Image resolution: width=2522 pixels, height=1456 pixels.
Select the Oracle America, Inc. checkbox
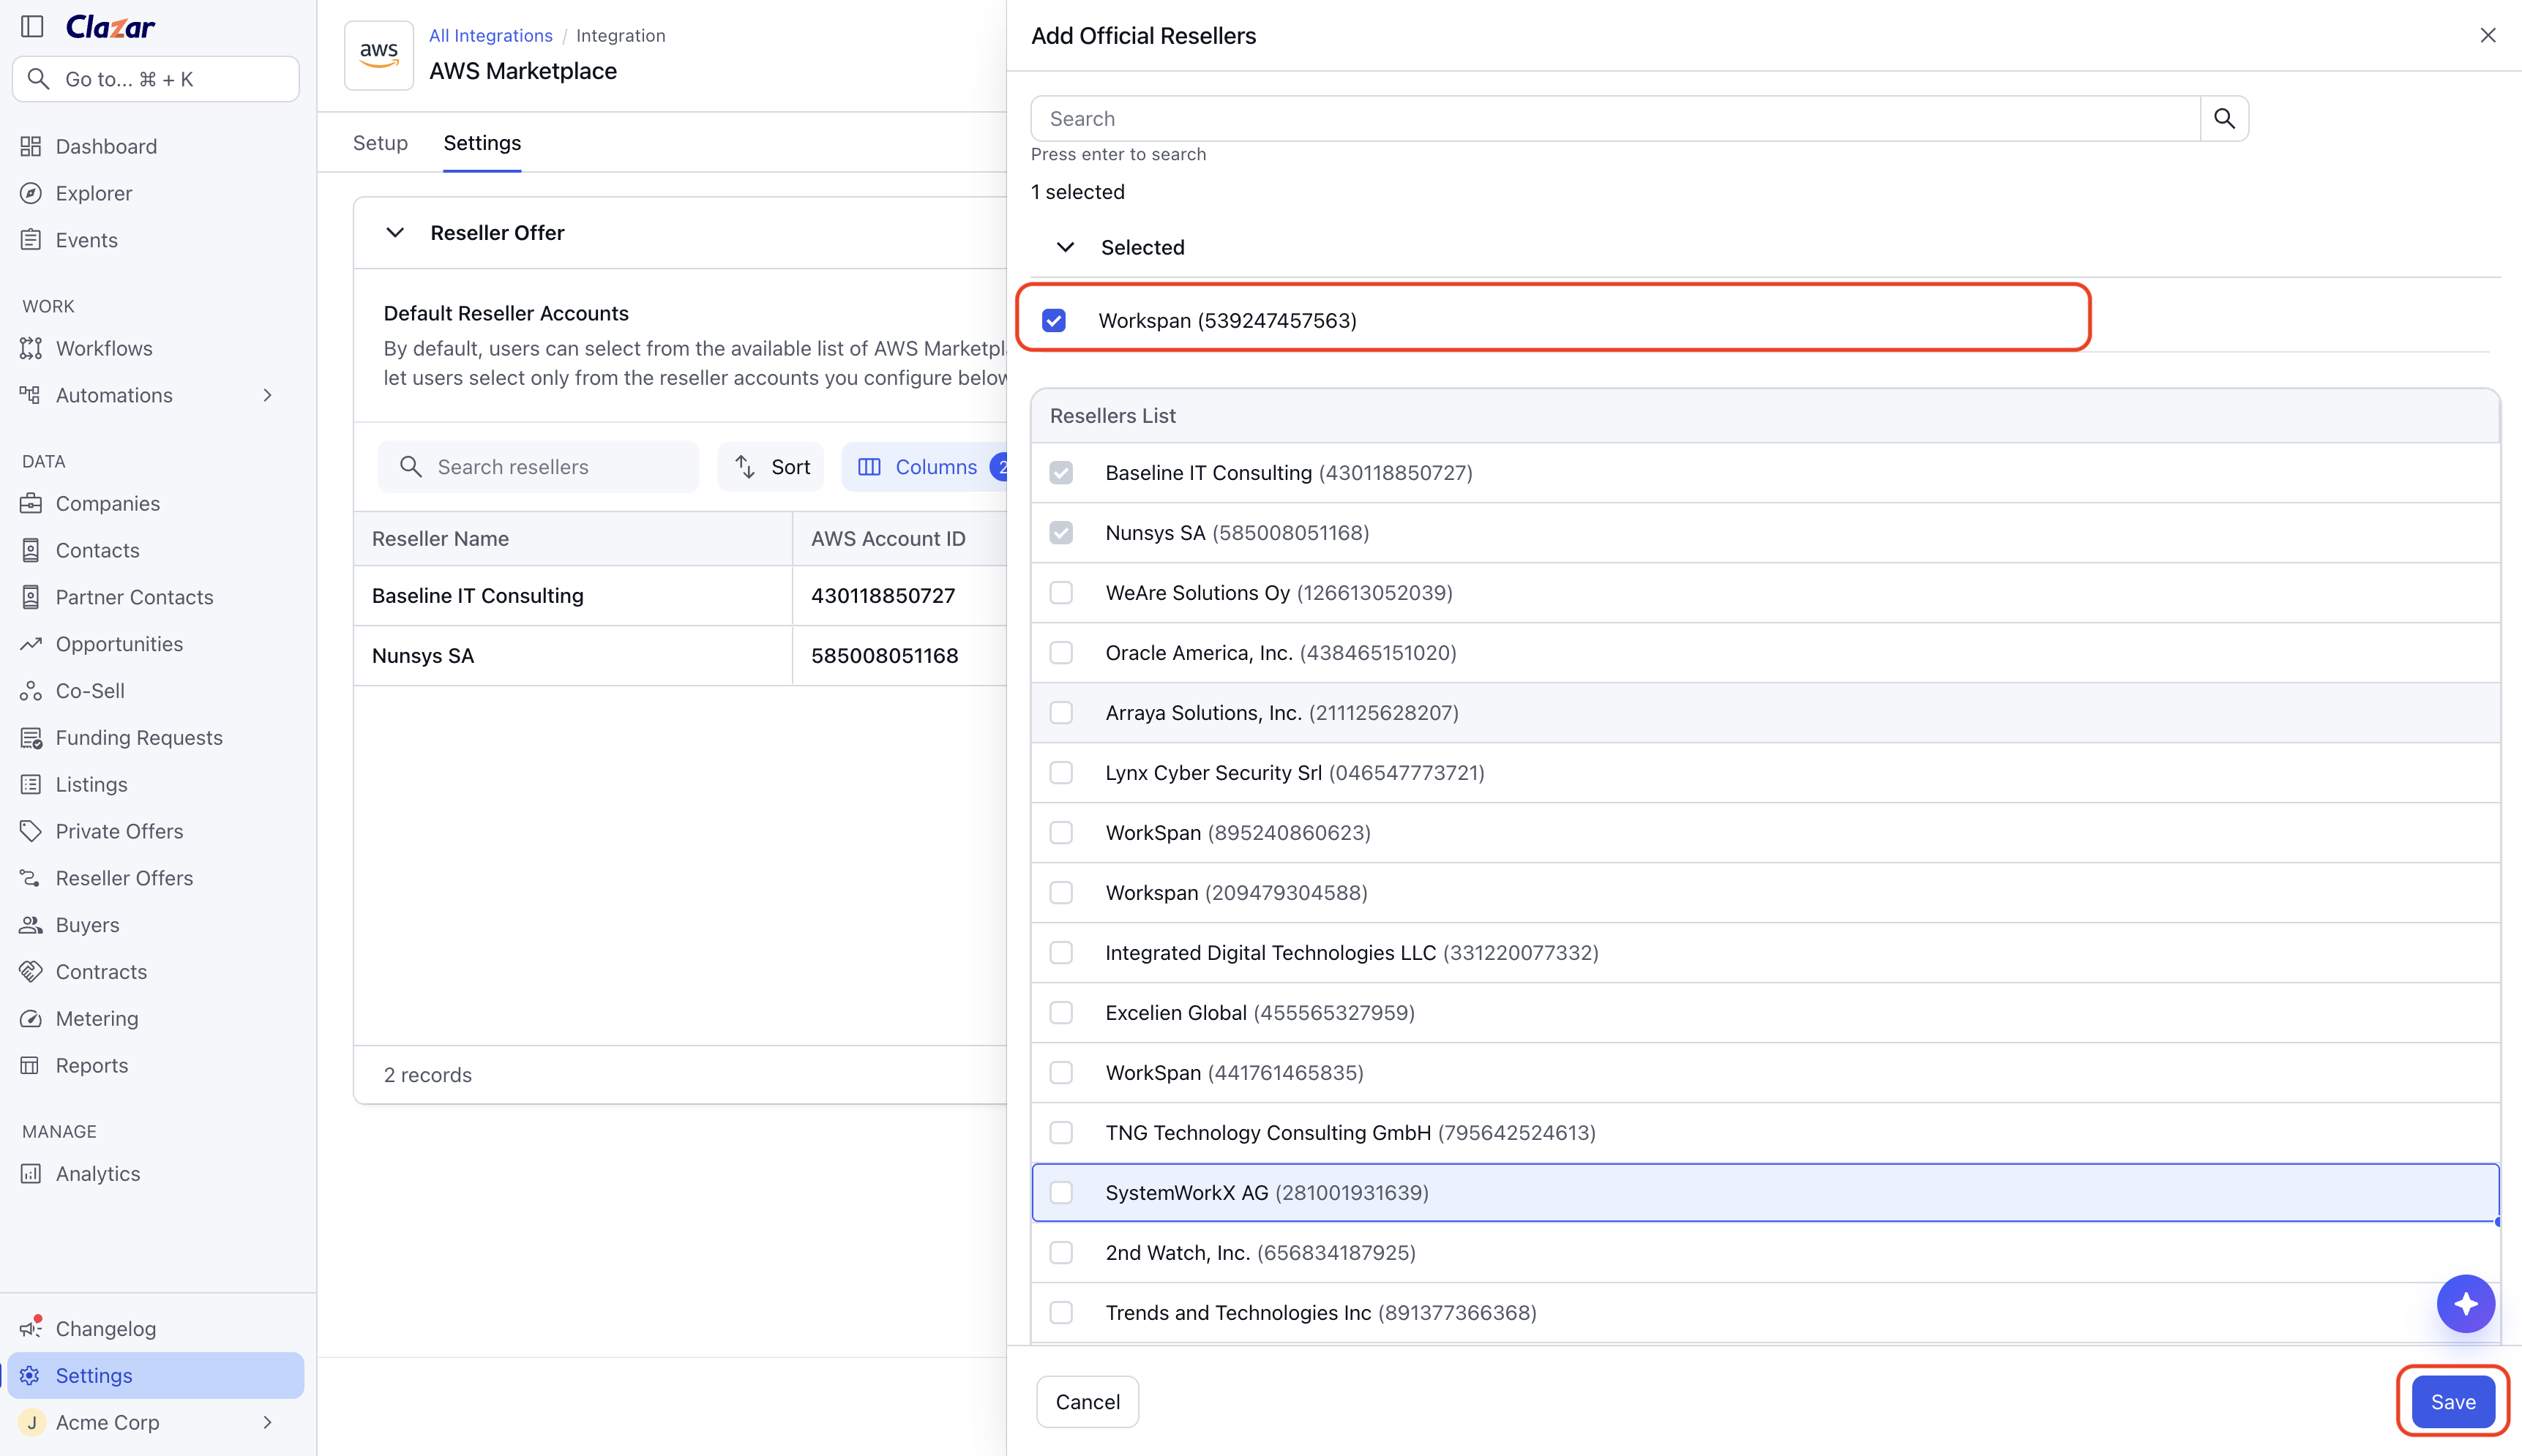point(1061,653)
